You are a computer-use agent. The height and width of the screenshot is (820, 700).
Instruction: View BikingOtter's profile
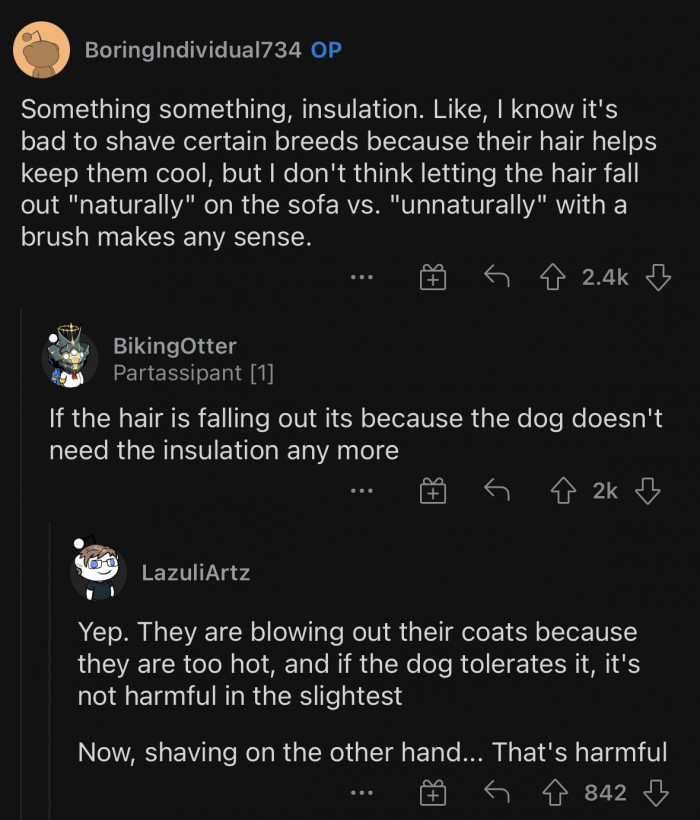[x=175, y=347]
